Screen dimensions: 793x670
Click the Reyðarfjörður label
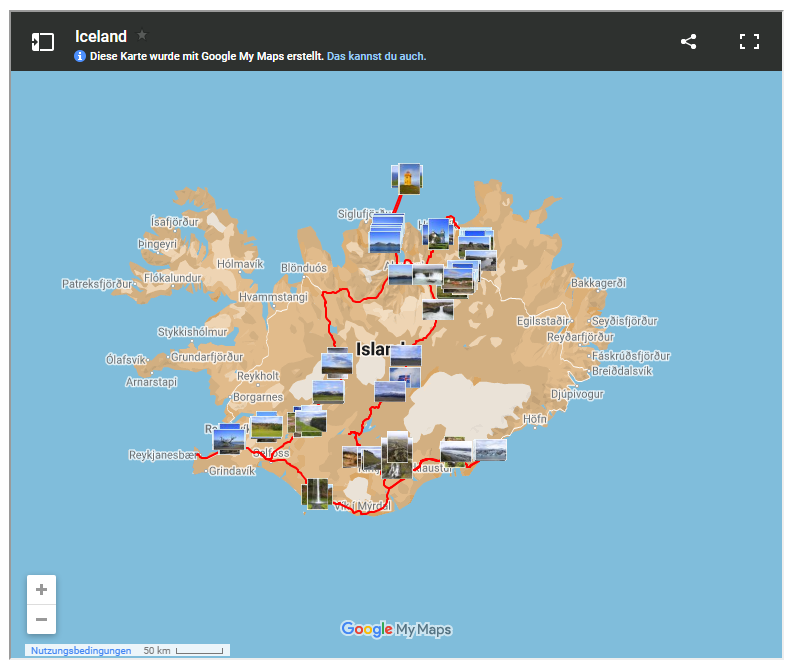[581, 337]
